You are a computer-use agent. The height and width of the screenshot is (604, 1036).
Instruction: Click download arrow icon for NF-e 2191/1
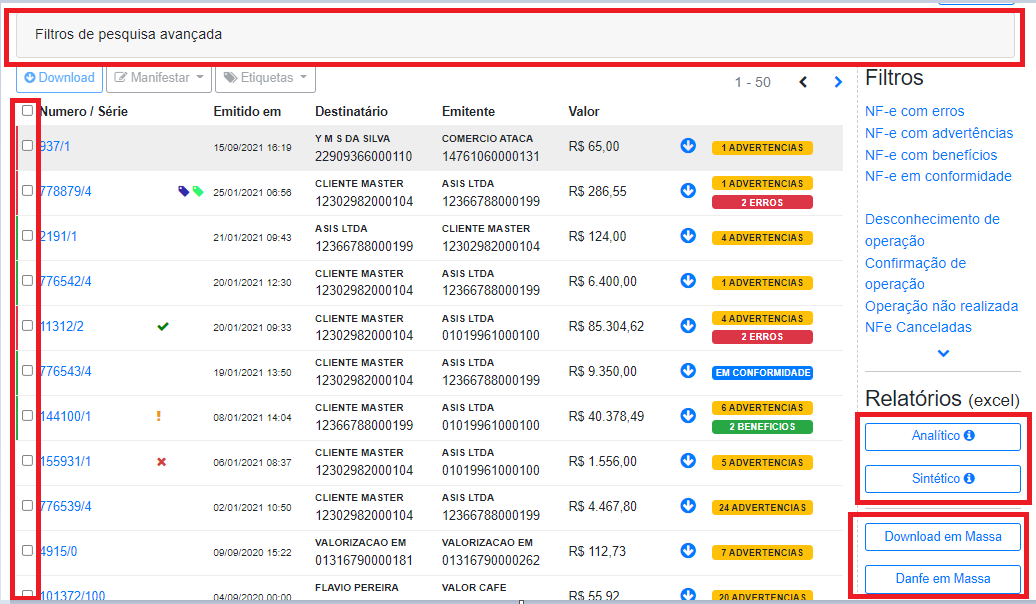(688, 235)
